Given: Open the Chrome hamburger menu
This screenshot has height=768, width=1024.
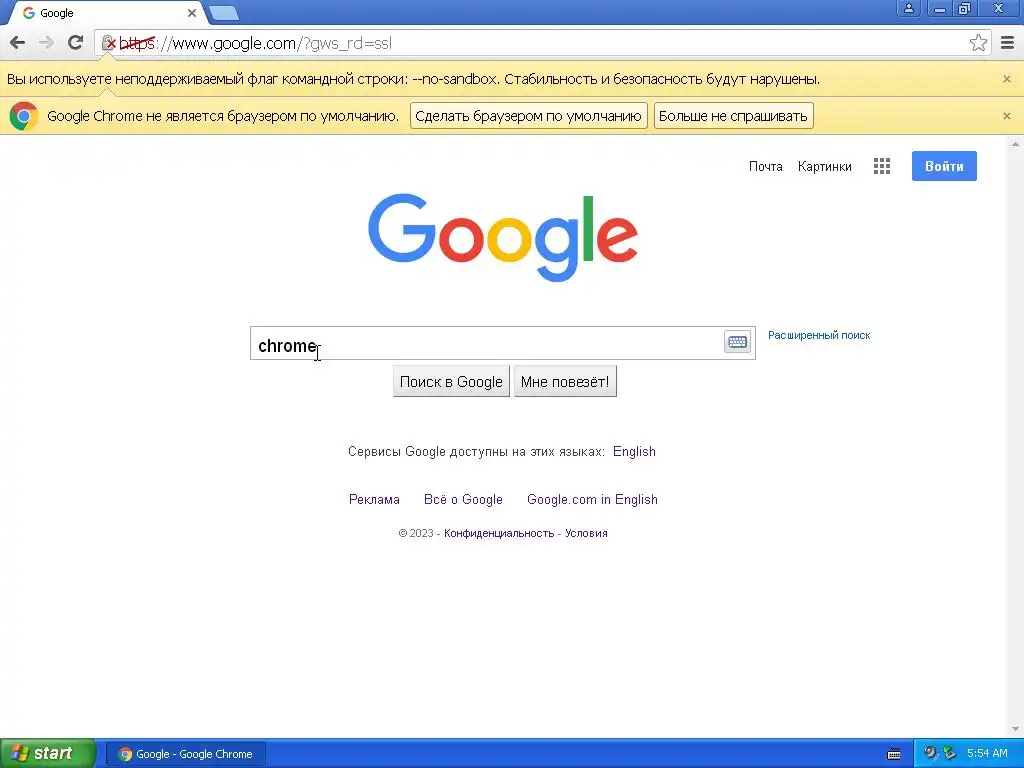Looking at the screenshot, I should click(1008, 43).
